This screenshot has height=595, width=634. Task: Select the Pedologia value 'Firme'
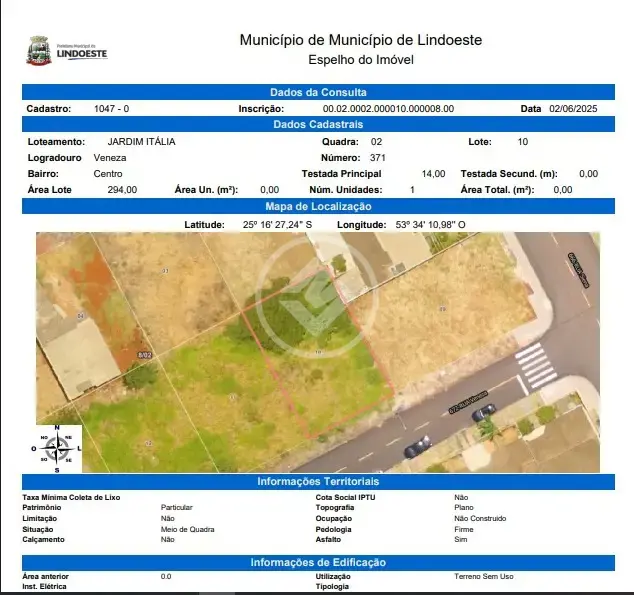464,530
